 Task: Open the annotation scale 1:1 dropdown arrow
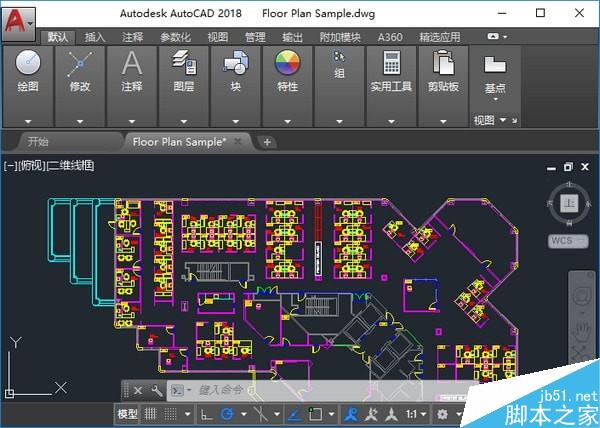(x=423, y=414)
